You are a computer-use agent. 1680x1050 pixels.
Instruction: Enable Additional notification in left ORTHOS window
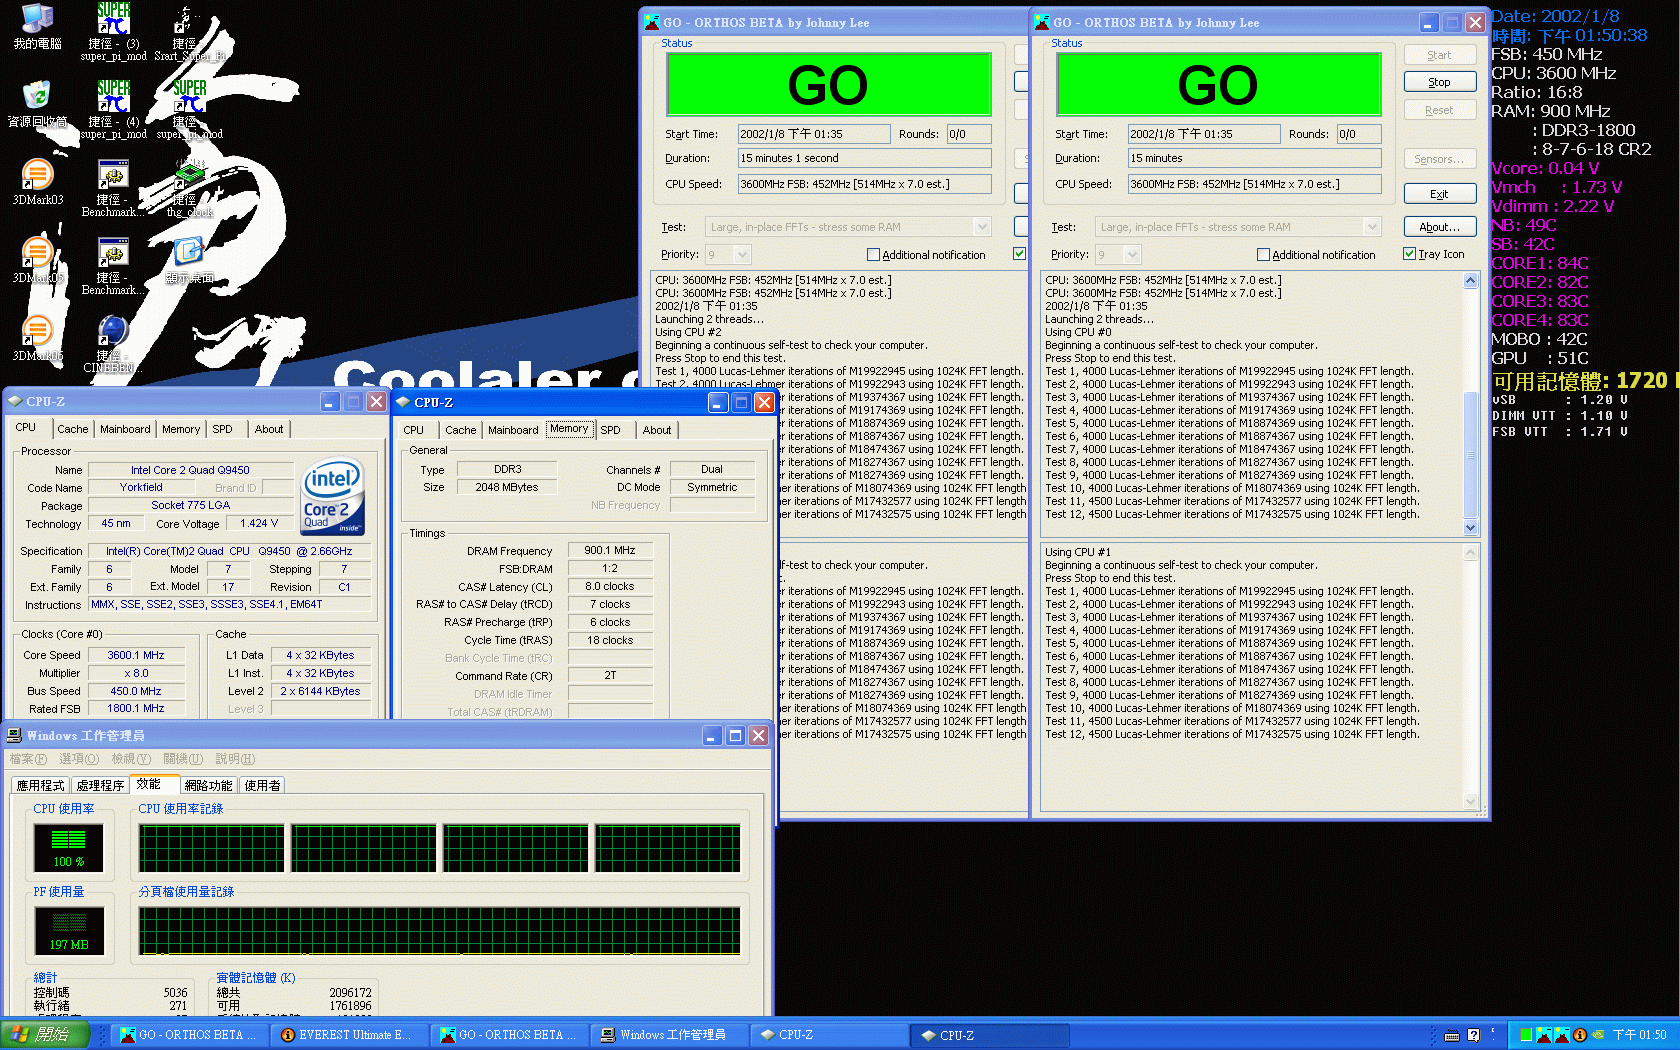point(873,255)
